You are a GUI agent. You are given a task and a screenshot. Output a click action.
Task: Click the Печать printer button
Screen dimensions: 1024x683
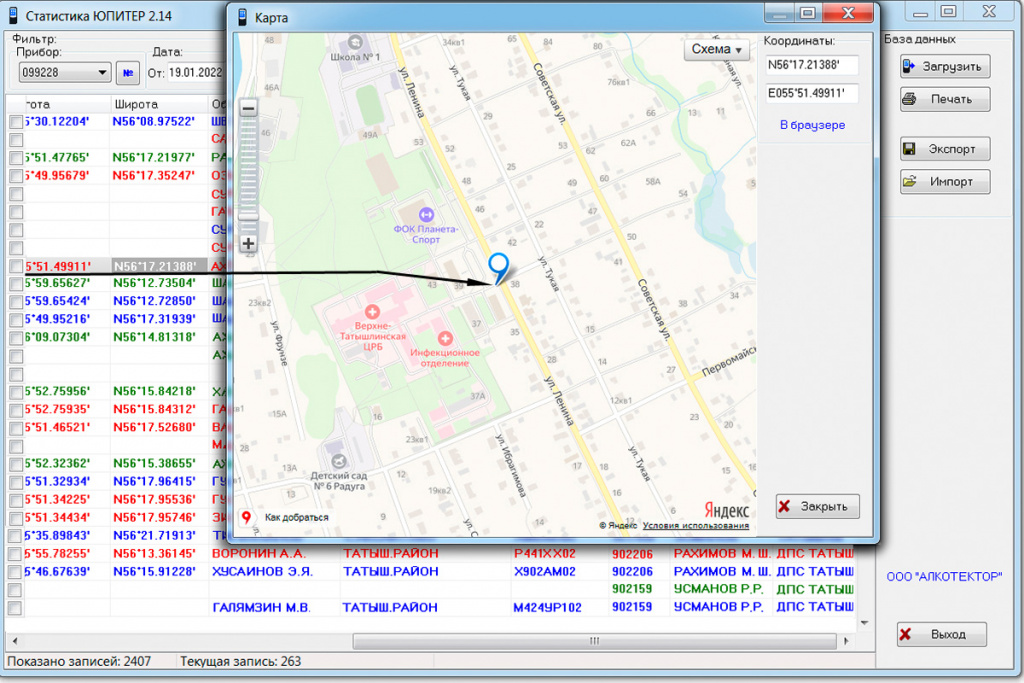pos(944,99)
